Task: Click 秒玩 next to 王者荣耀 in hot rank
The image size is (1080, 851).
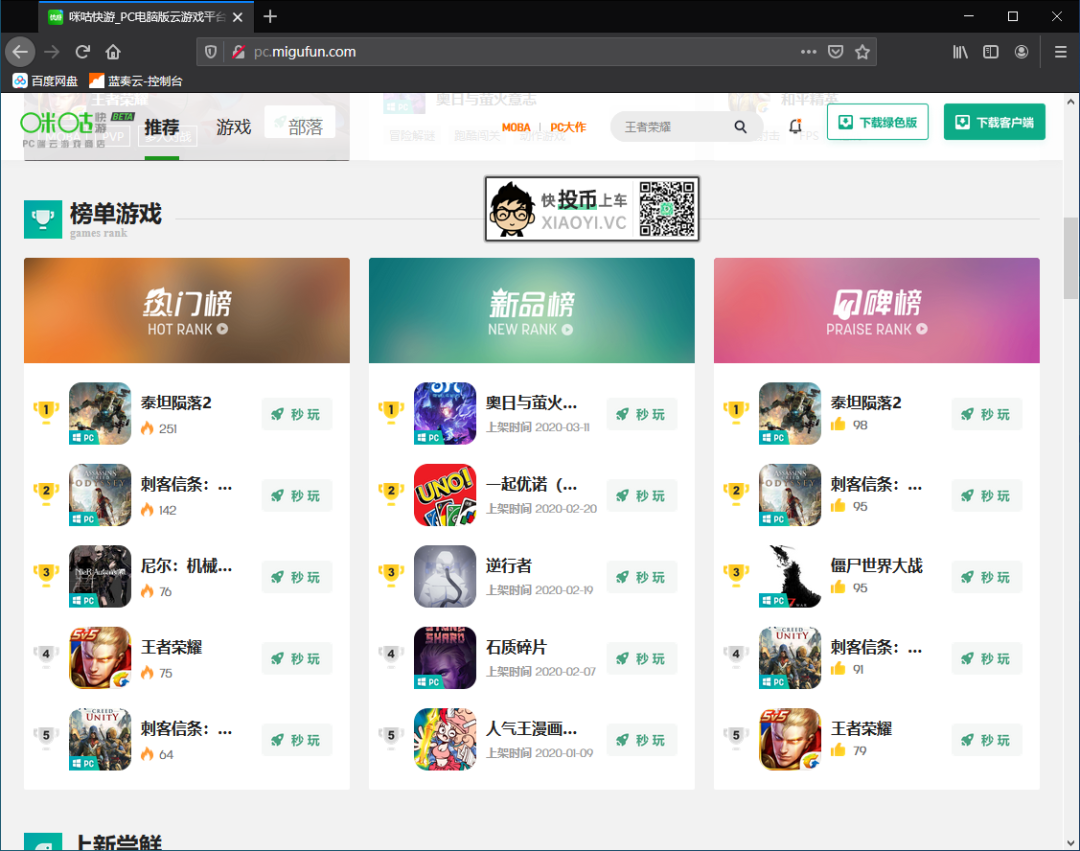Action: click(296, 658)
